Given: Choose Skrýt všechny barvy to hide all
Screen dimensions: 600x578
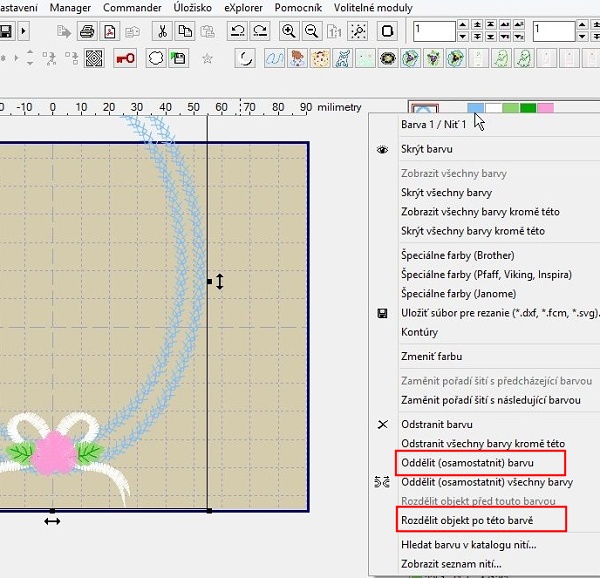Looking at the screenshot, I should (446, 192).
